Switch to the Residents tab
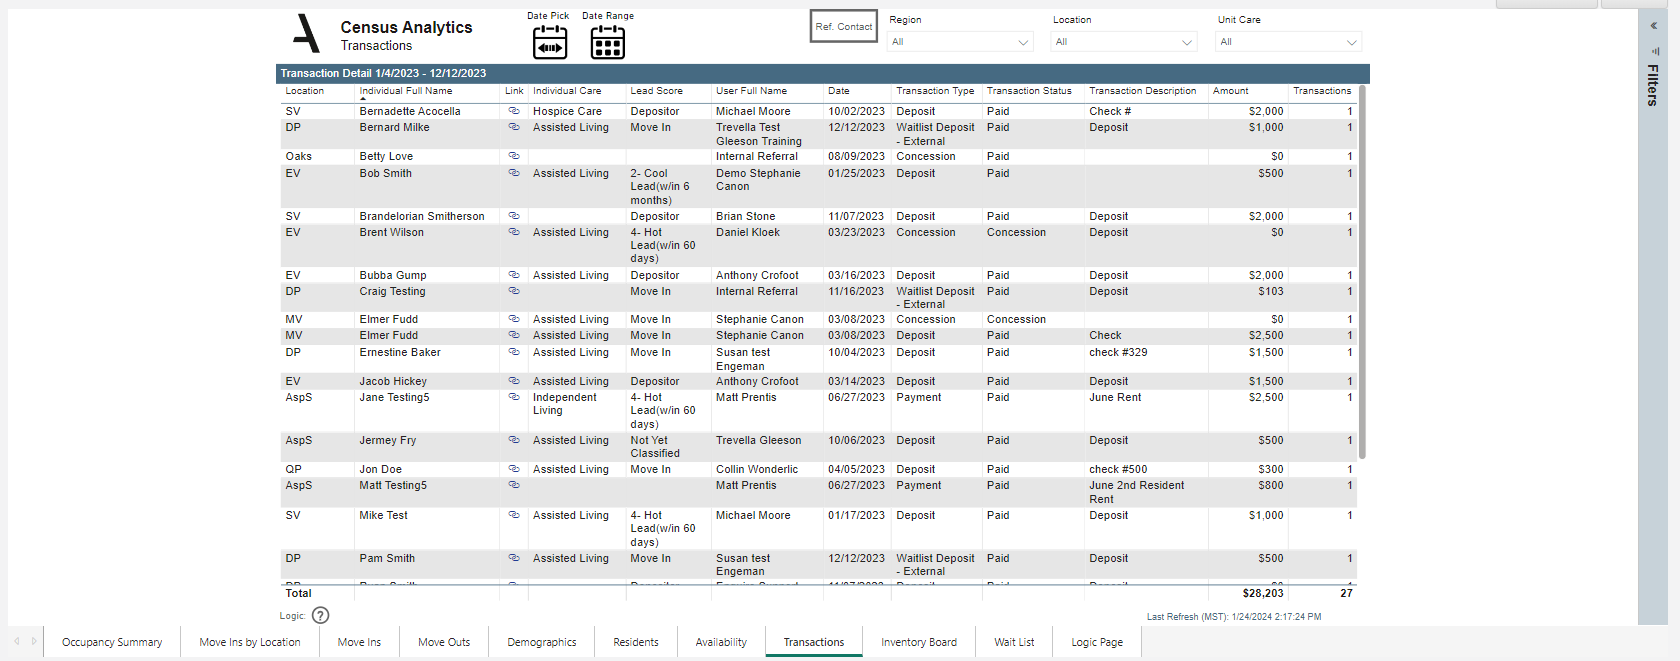1680x661 pixels. [636, 642]
